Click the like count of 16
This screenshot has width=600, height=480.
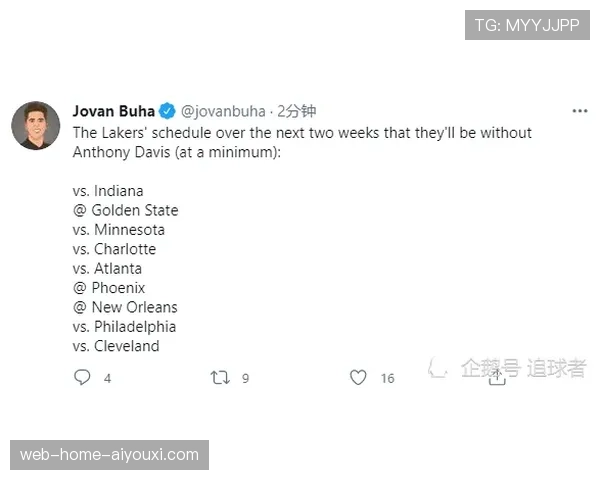click(x=387, y=379)
